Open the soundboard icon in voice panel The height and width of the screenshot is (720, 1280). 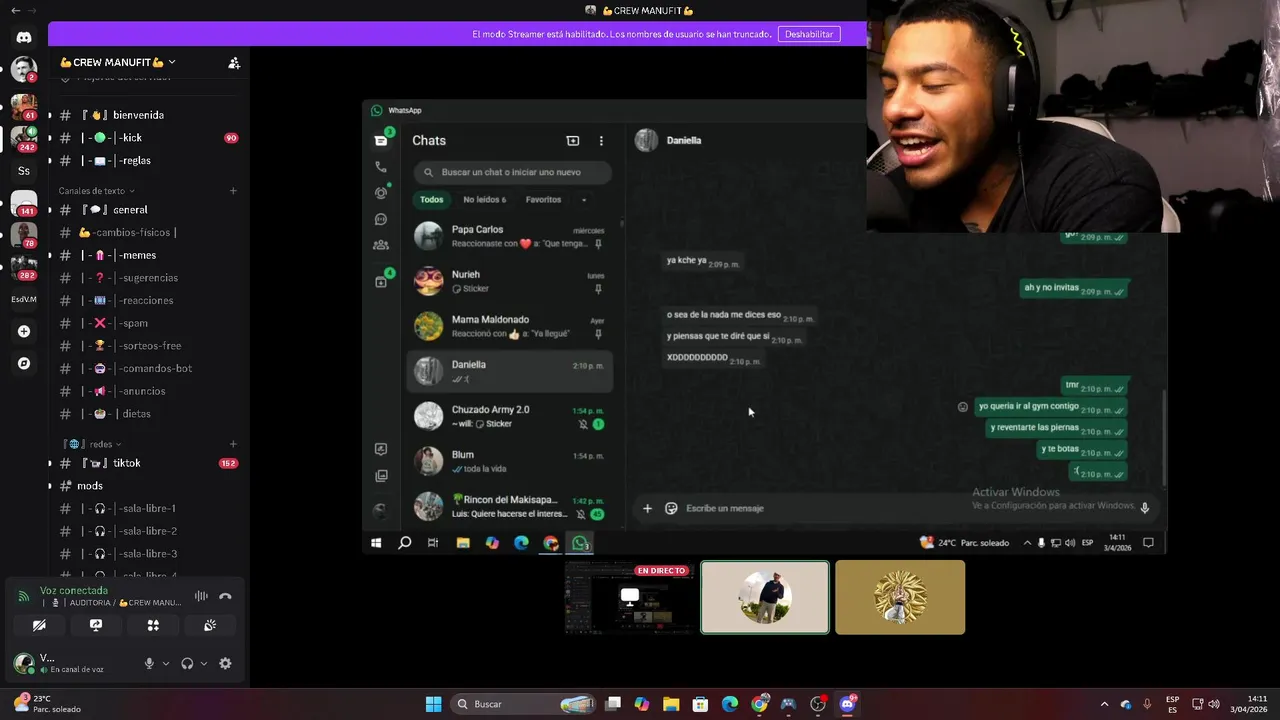coord(210,625)
